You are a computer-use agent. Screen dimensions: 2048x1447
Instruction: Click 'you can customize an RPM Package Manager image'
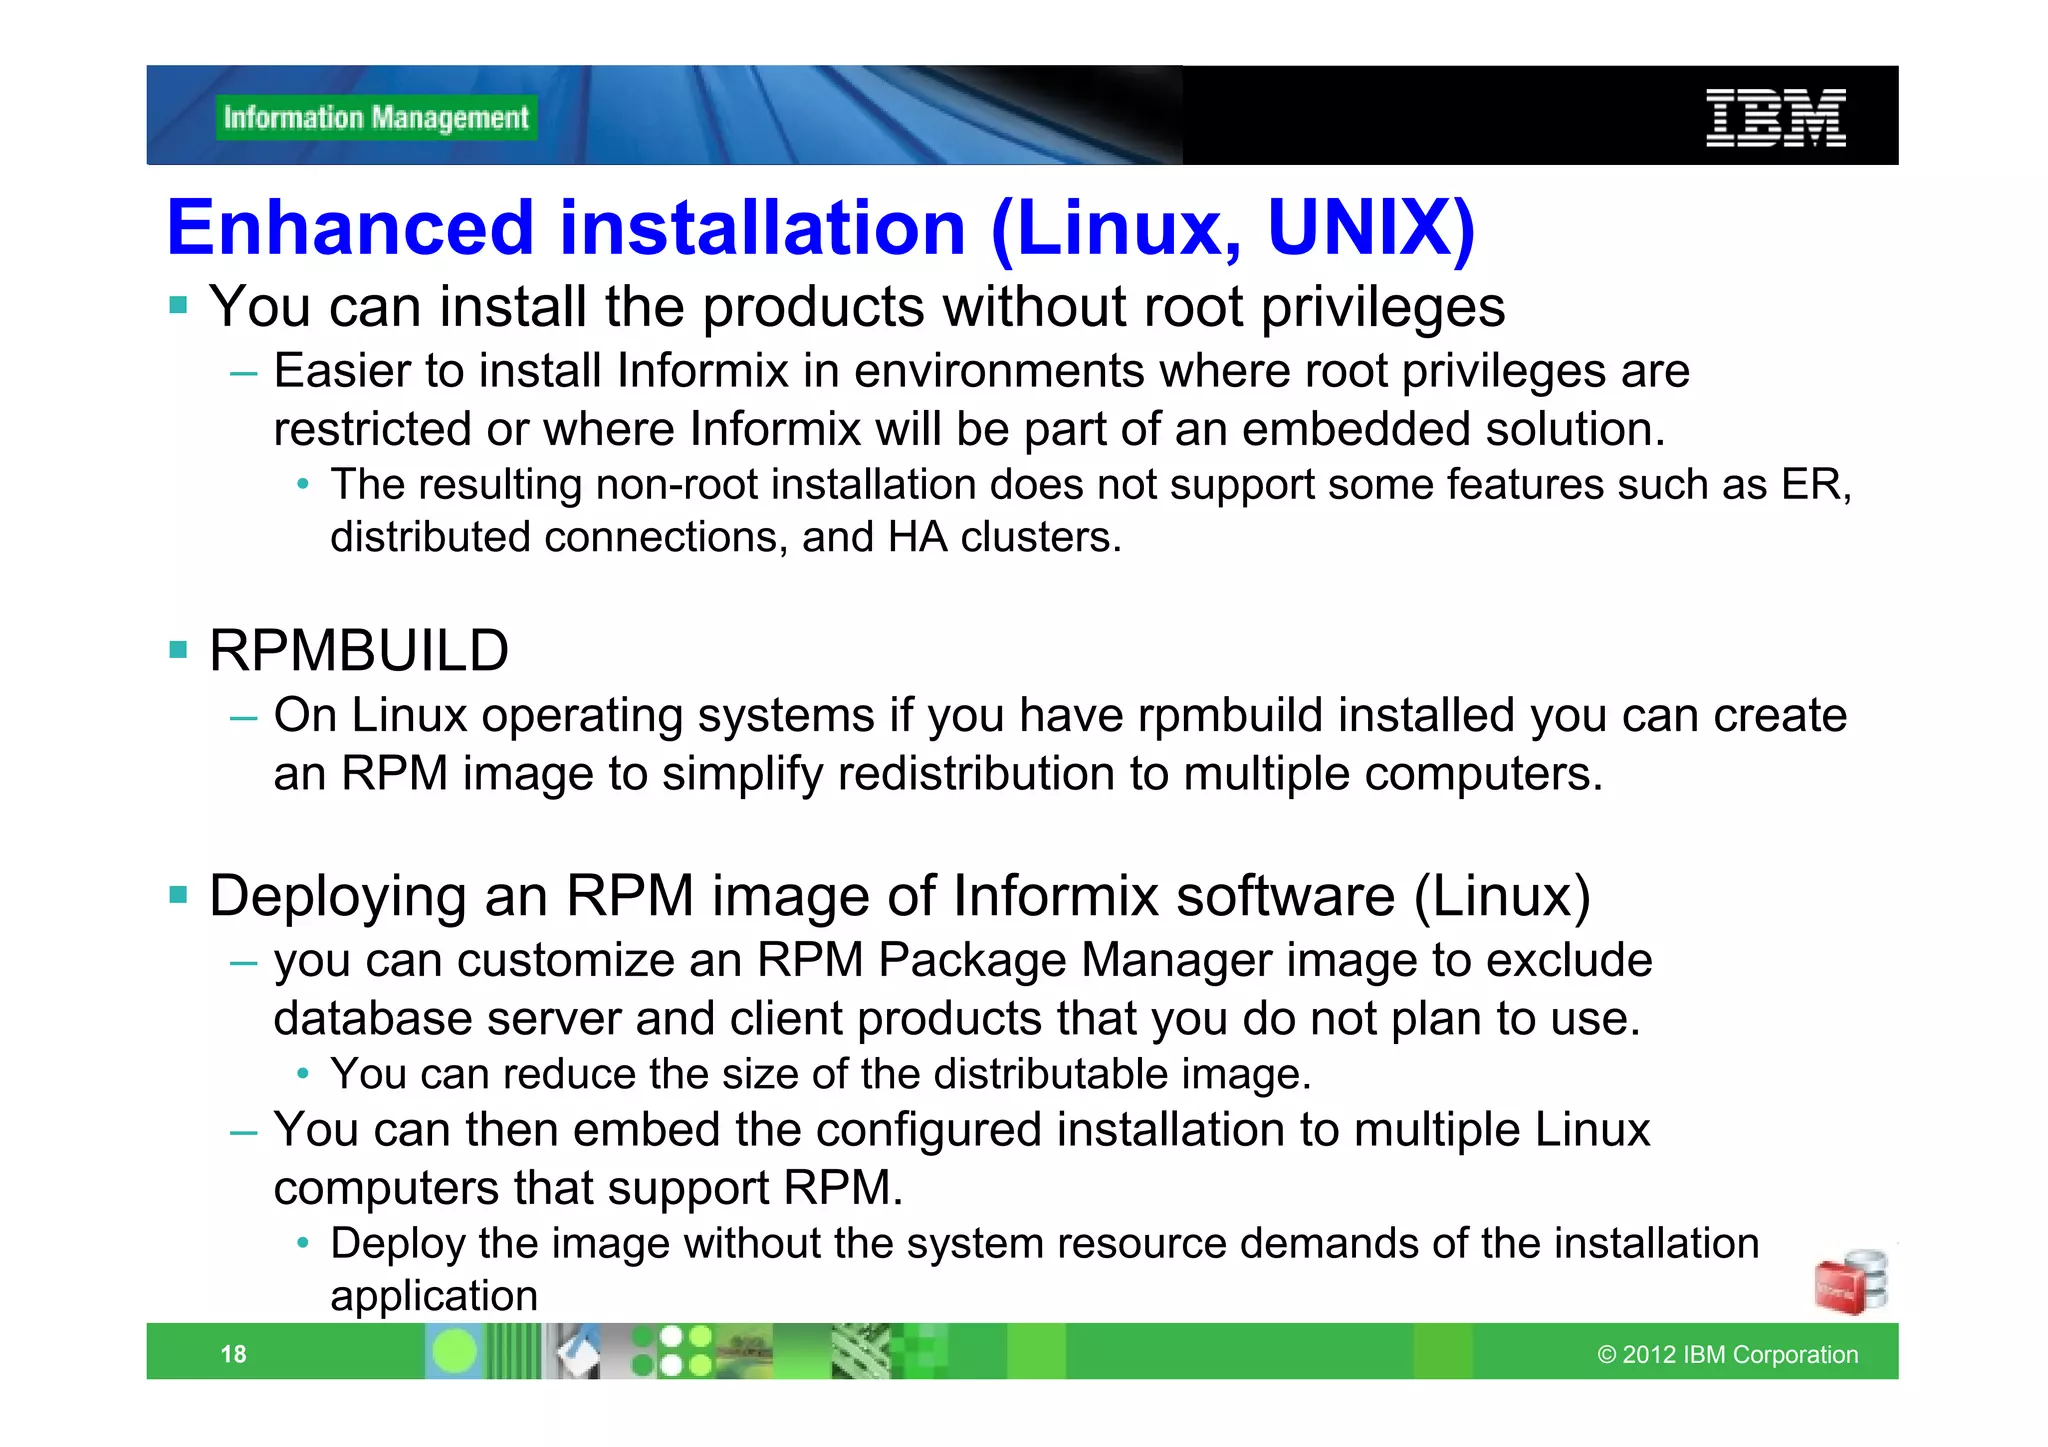click(845, 961)
